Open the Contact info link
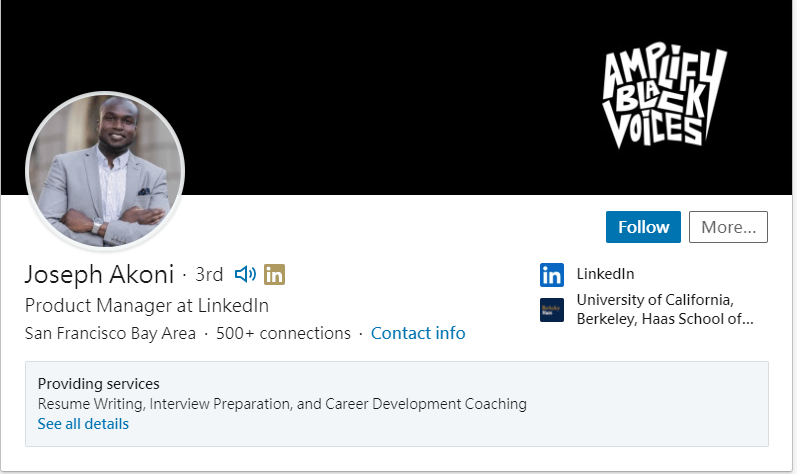This screenshot has width=797, height=474. point(418,333)
